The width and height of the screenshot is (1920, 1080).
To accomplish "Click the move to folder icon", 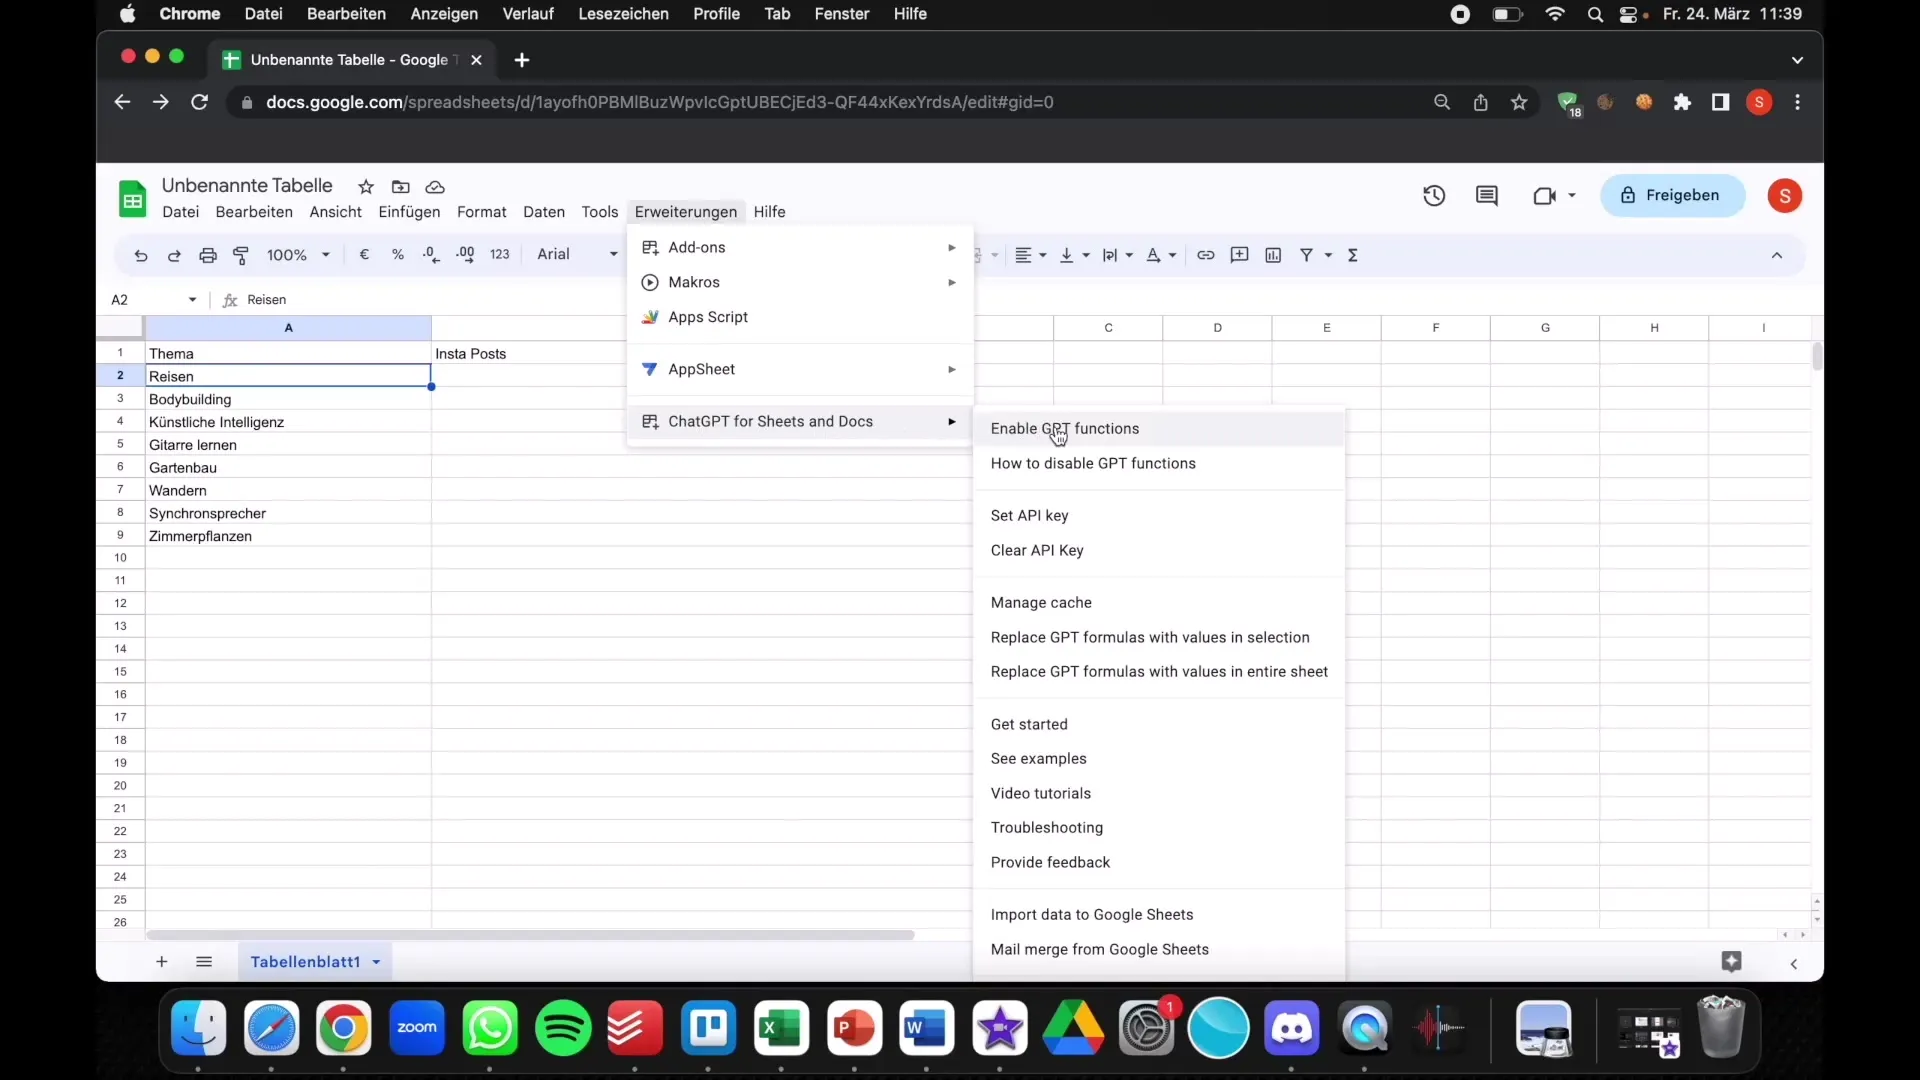I will (x=401, y=187).
